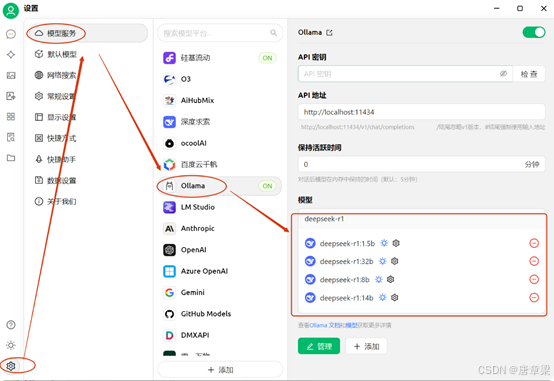Select 显示设置 settings menu
The height and width of the screenshot is (381, 554).
click(x=87, y=117)
